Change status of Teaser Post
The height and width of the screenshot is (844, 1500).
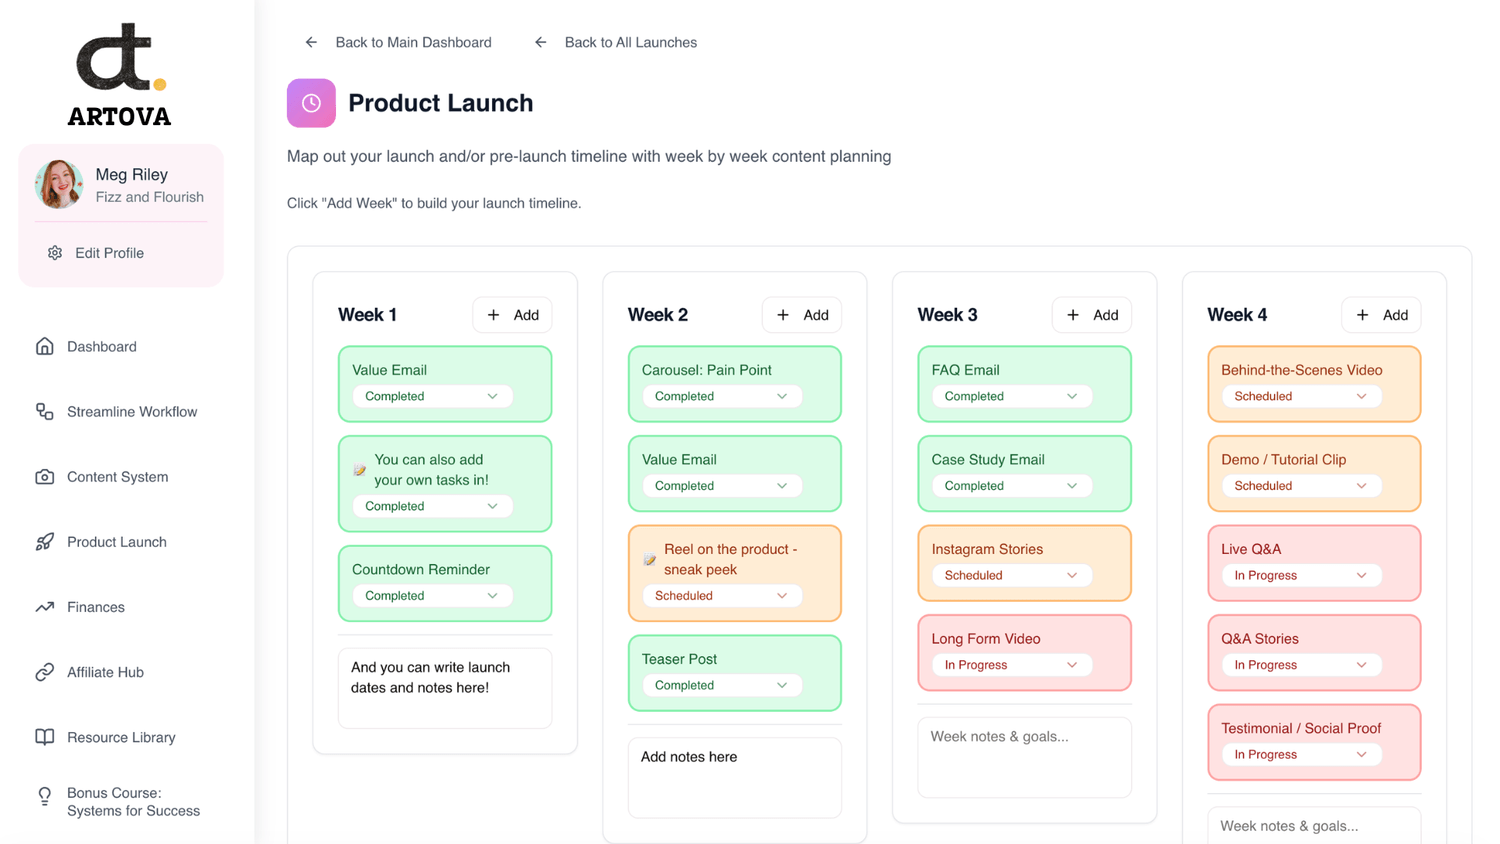[x=720, y=685]
